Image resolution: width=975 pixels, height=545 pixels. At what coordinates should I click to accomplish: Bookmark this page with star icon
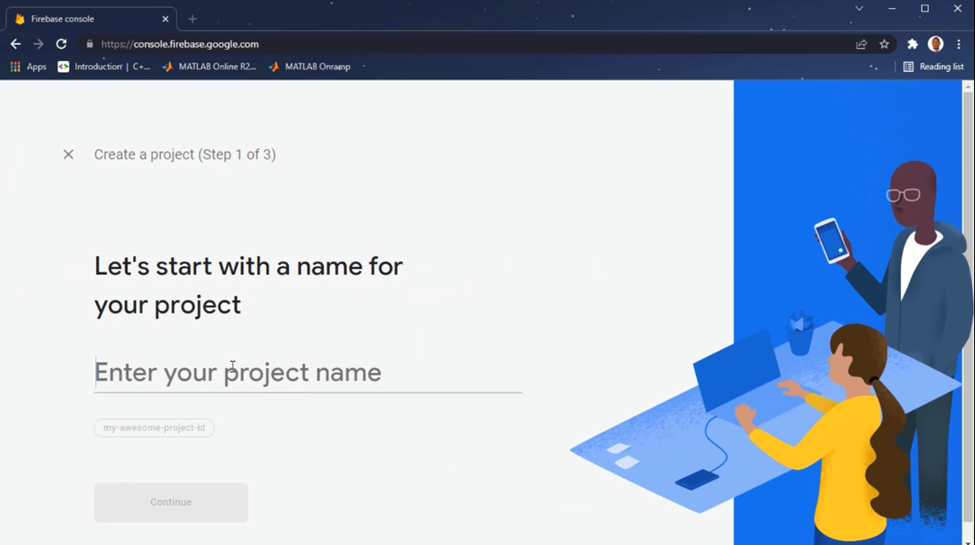(x=884, y=44)
